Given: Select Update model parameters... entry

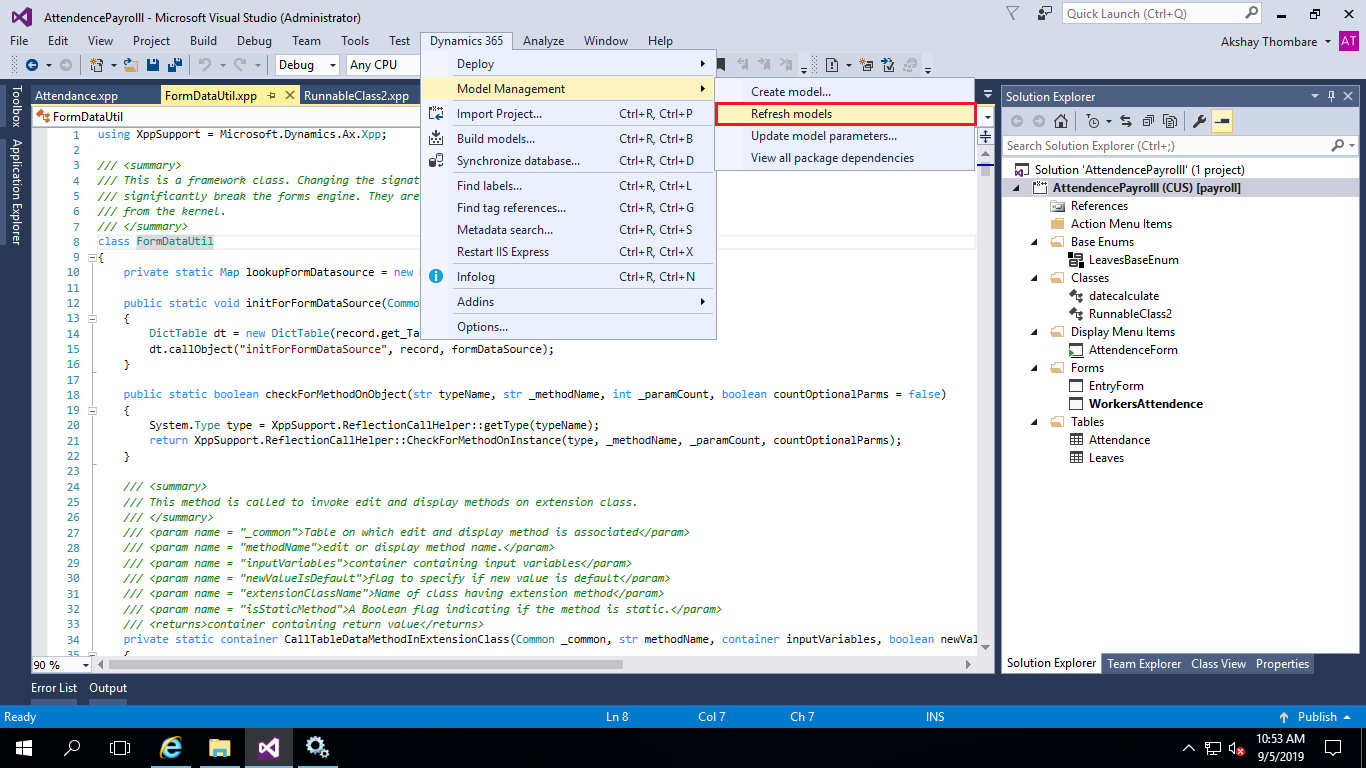Looking at the screenshot, I should 845,136.
